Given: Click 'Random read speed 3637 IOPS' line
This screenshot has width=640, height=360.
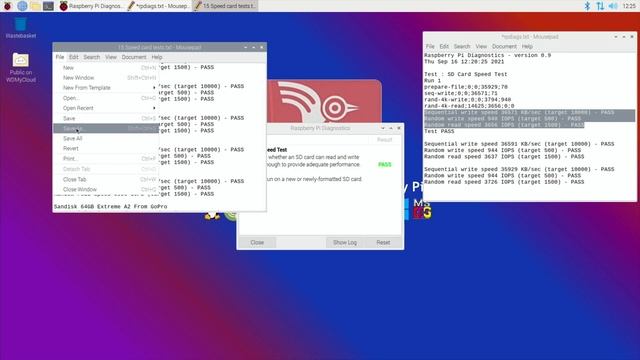Looking at the screenshot, I should pos(504,156).
